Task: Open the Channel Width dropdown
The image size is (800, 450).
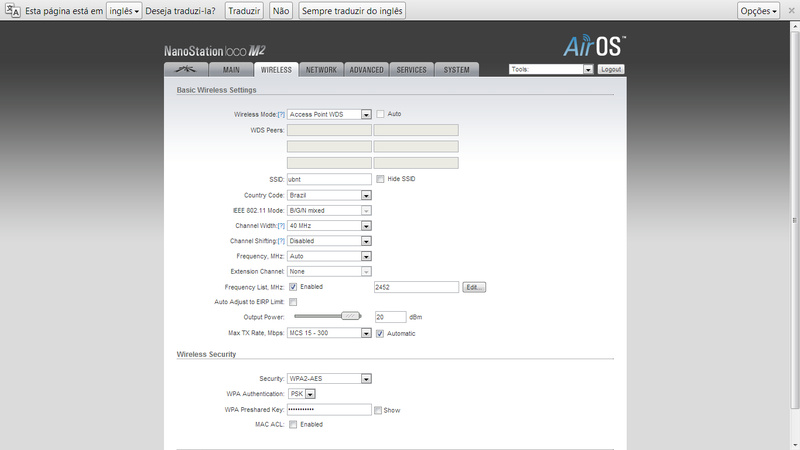Action: pos(329,226)
